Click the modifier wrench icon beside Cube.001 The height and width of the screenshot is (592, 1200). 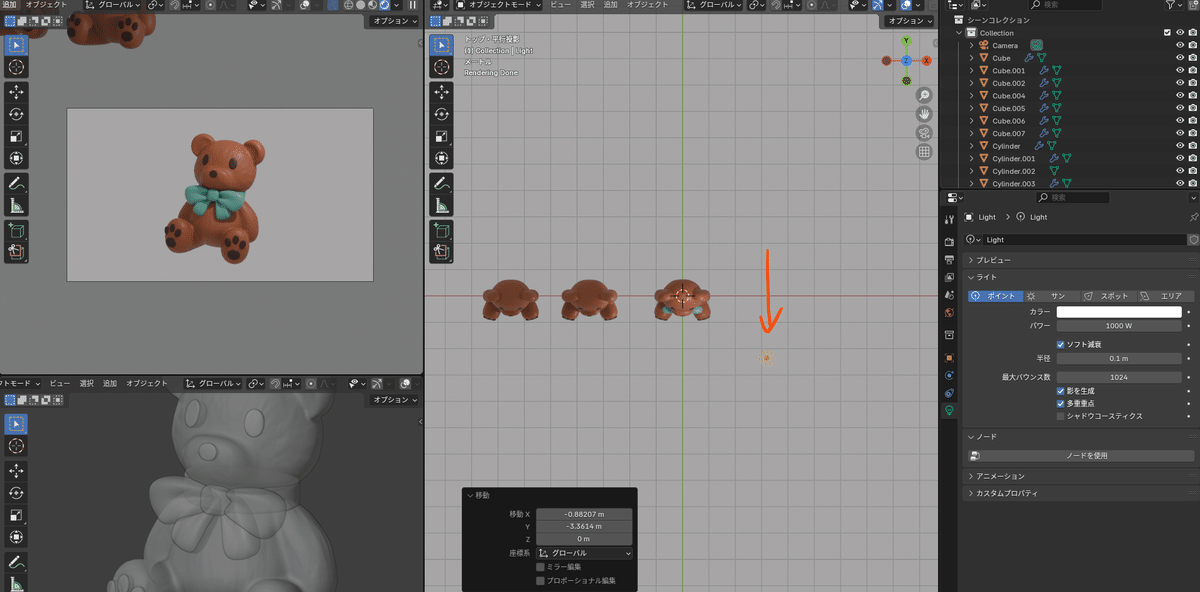(1043, 71)
